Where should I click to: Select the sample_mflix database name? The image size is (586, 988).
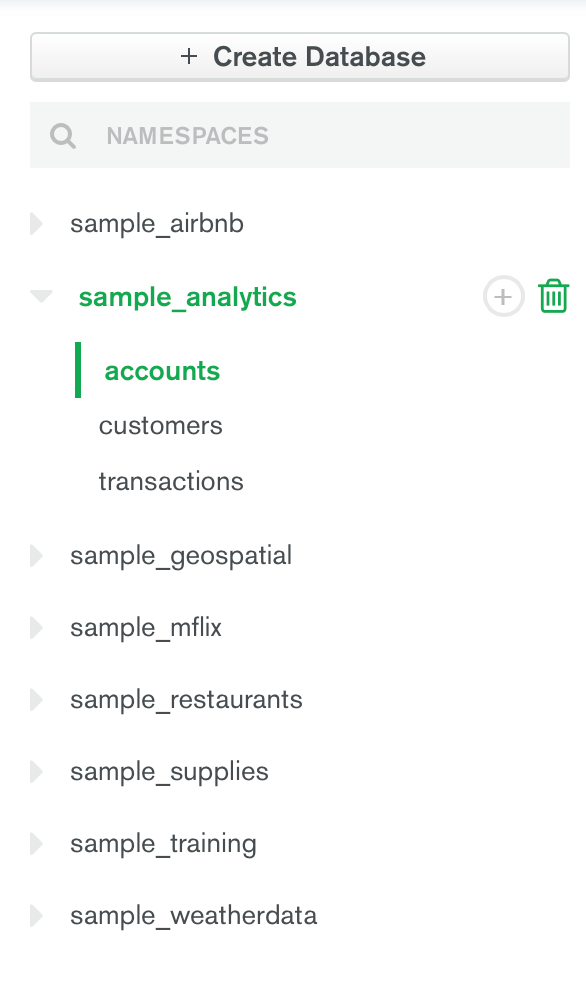pyautogui.click(x=146, y=628)
